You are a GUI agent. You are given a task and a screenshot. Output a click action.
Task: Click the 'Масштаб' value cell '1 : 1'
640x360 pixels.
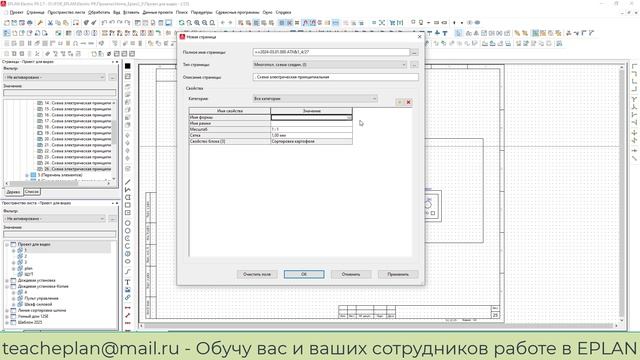point(311,129)
